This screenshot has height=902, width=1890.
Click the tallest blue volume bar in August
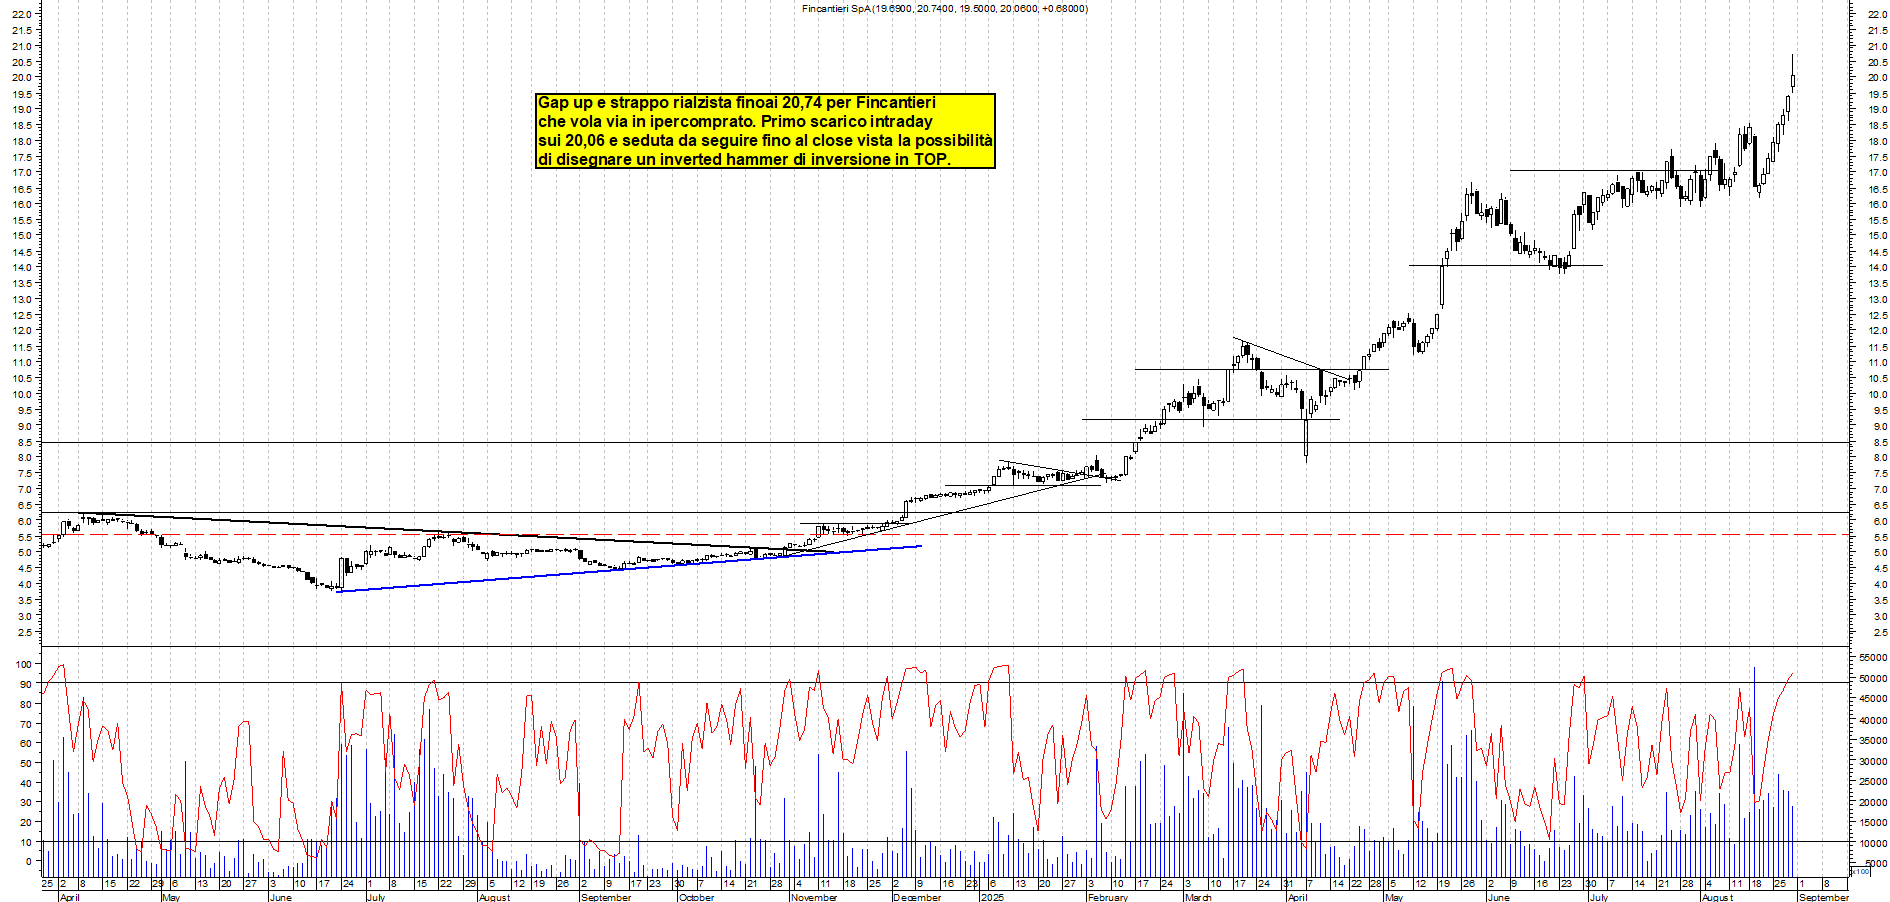coord(1754,770)
